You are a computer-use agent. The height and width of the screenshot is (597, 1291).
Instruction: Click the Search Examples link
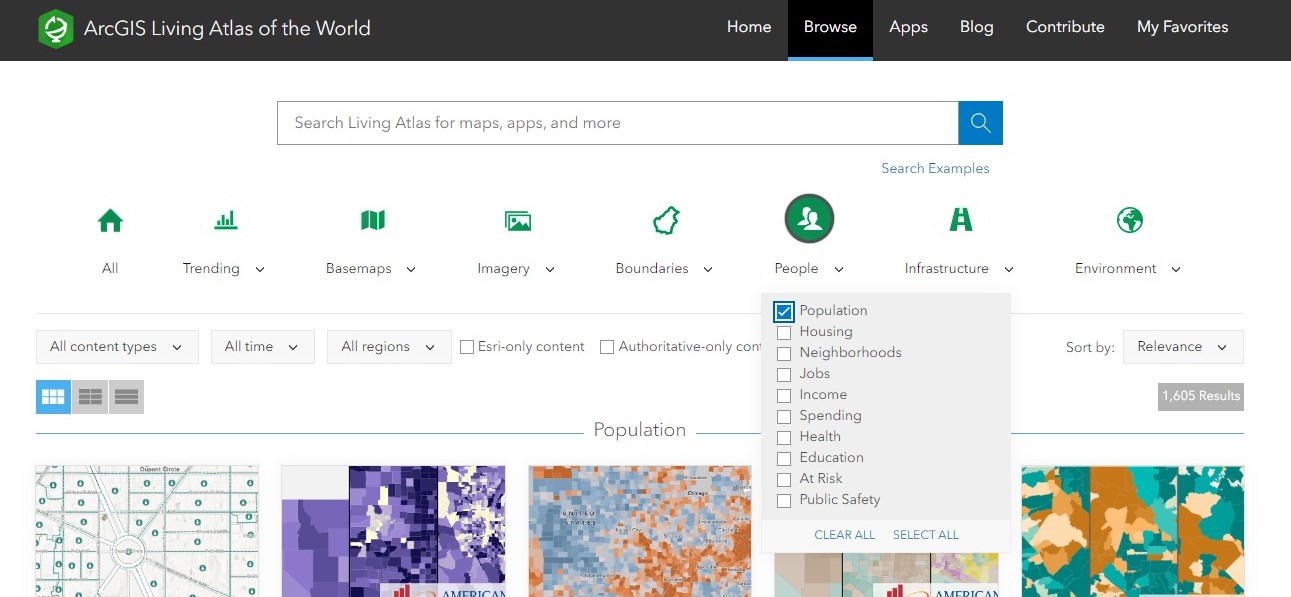point(935,168)
